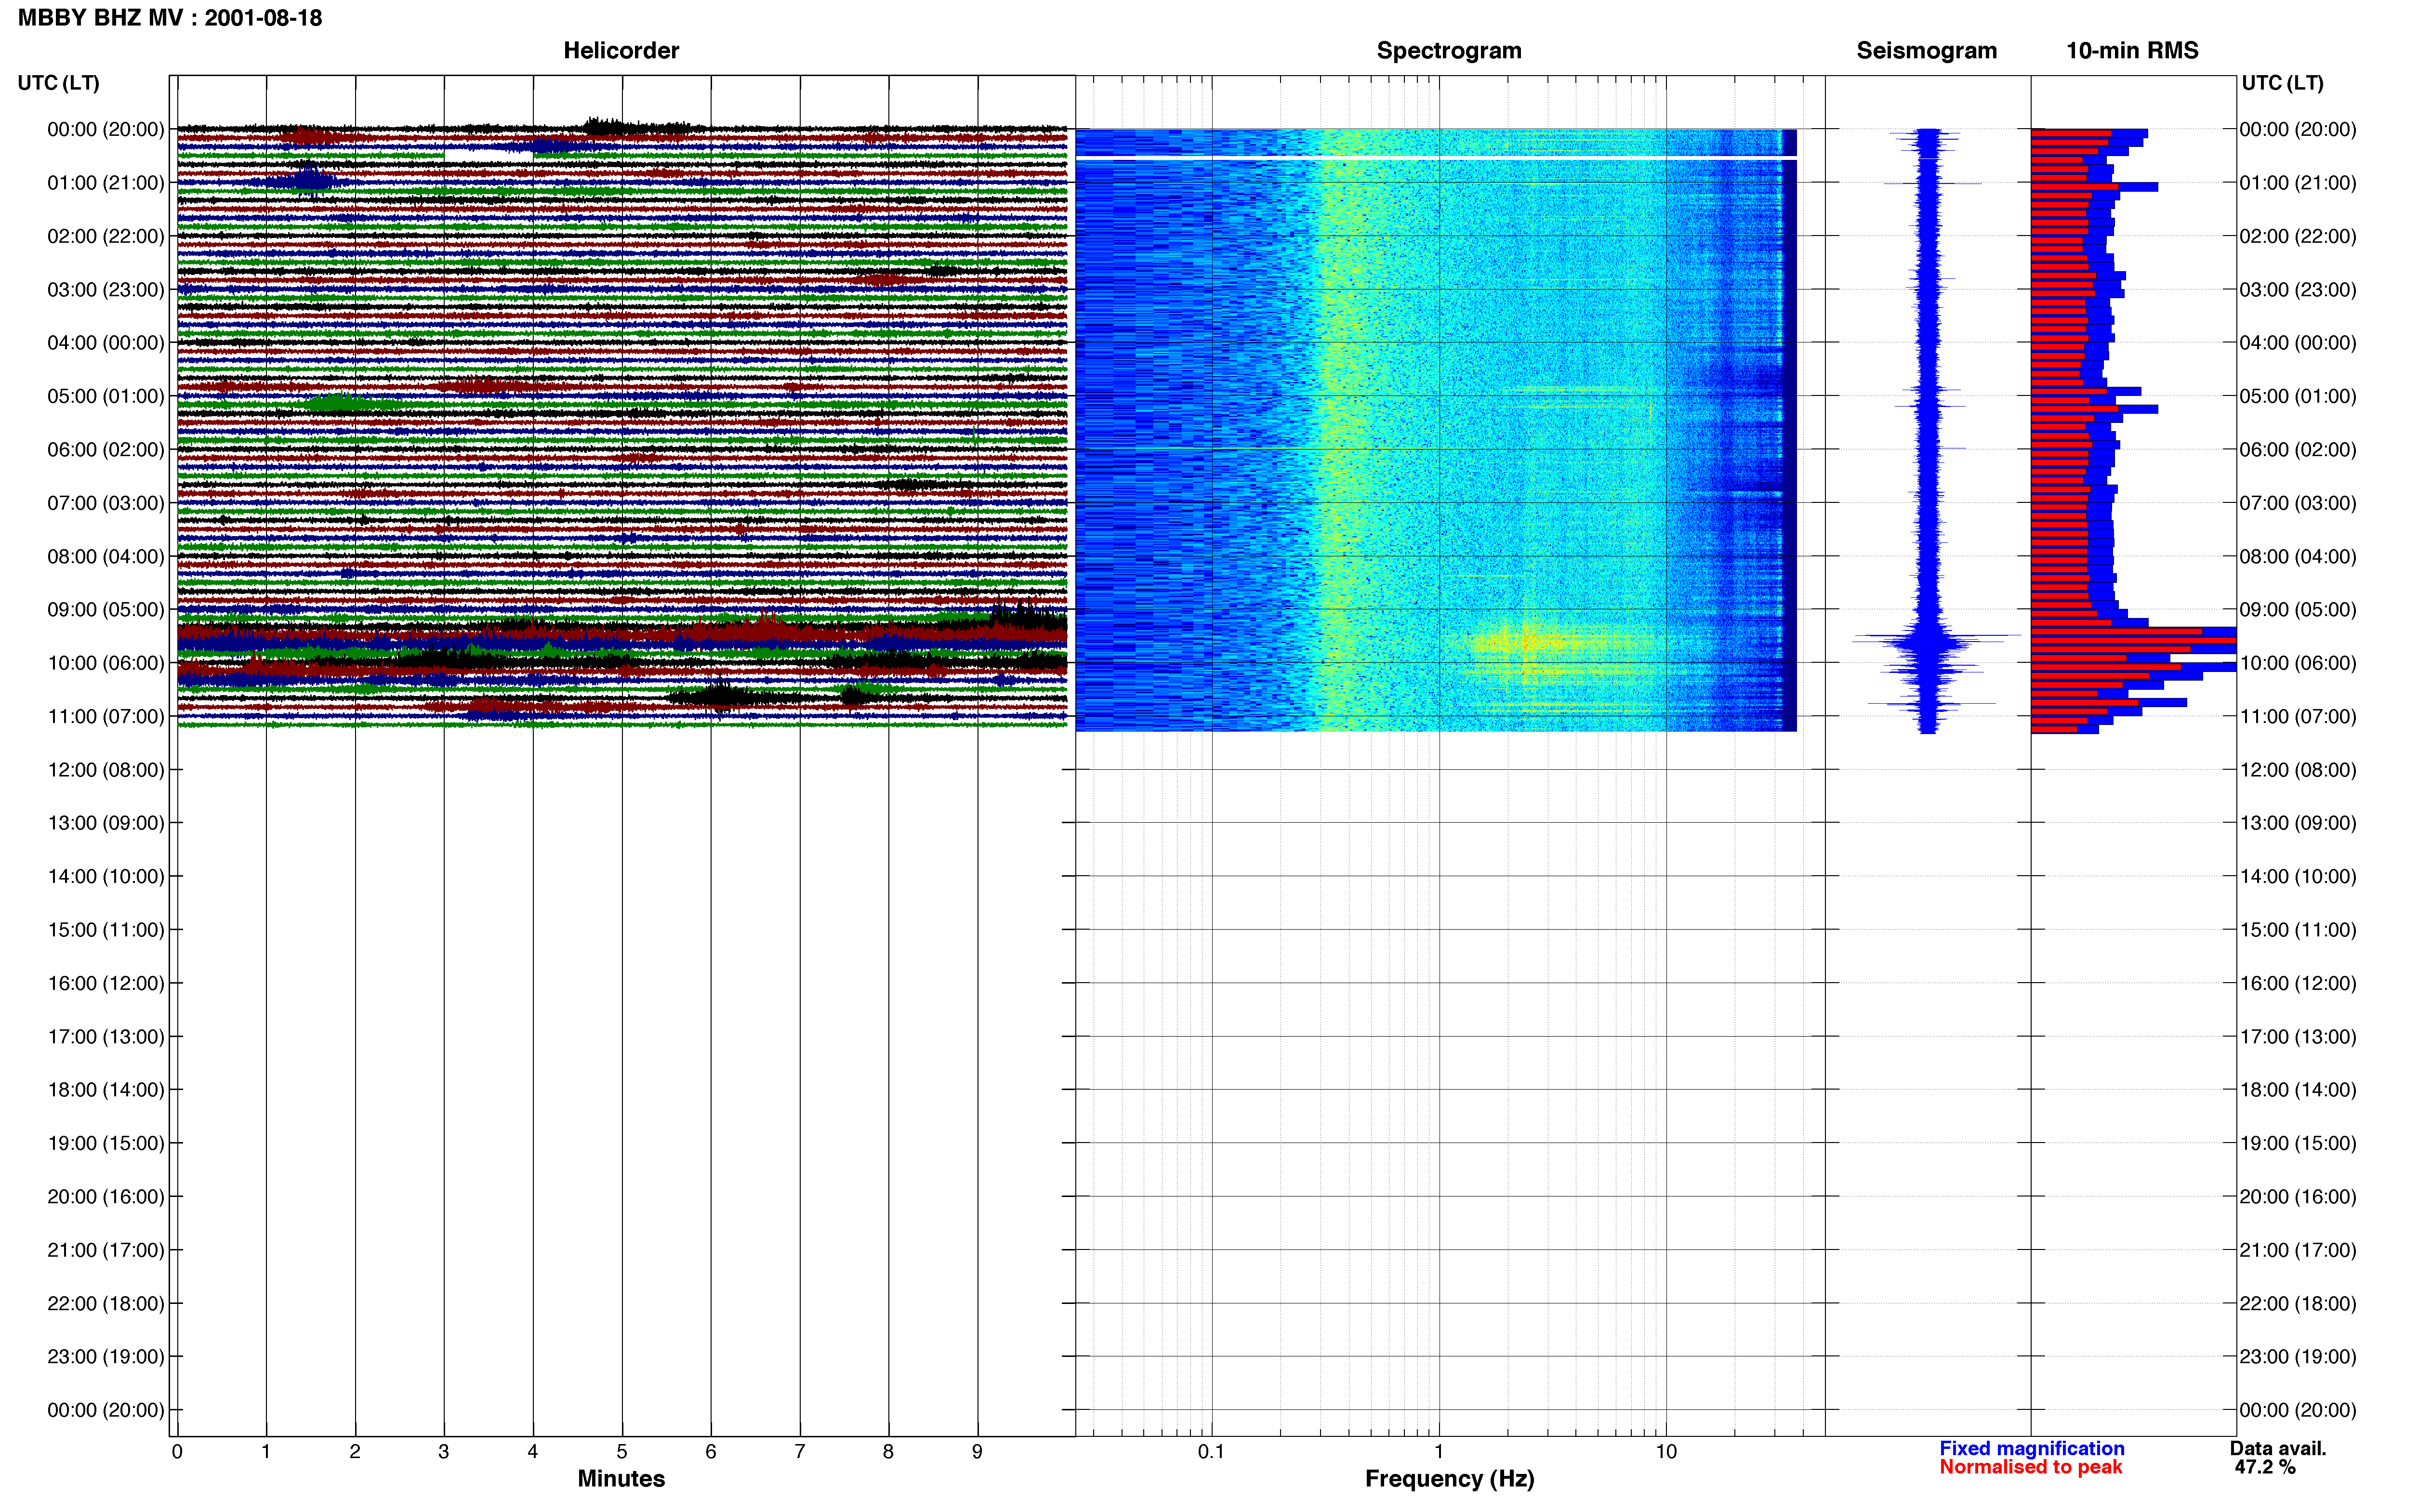Click the Data avail. label
This screenshot has height=1512, width=2418.
coord(2278,1448)
